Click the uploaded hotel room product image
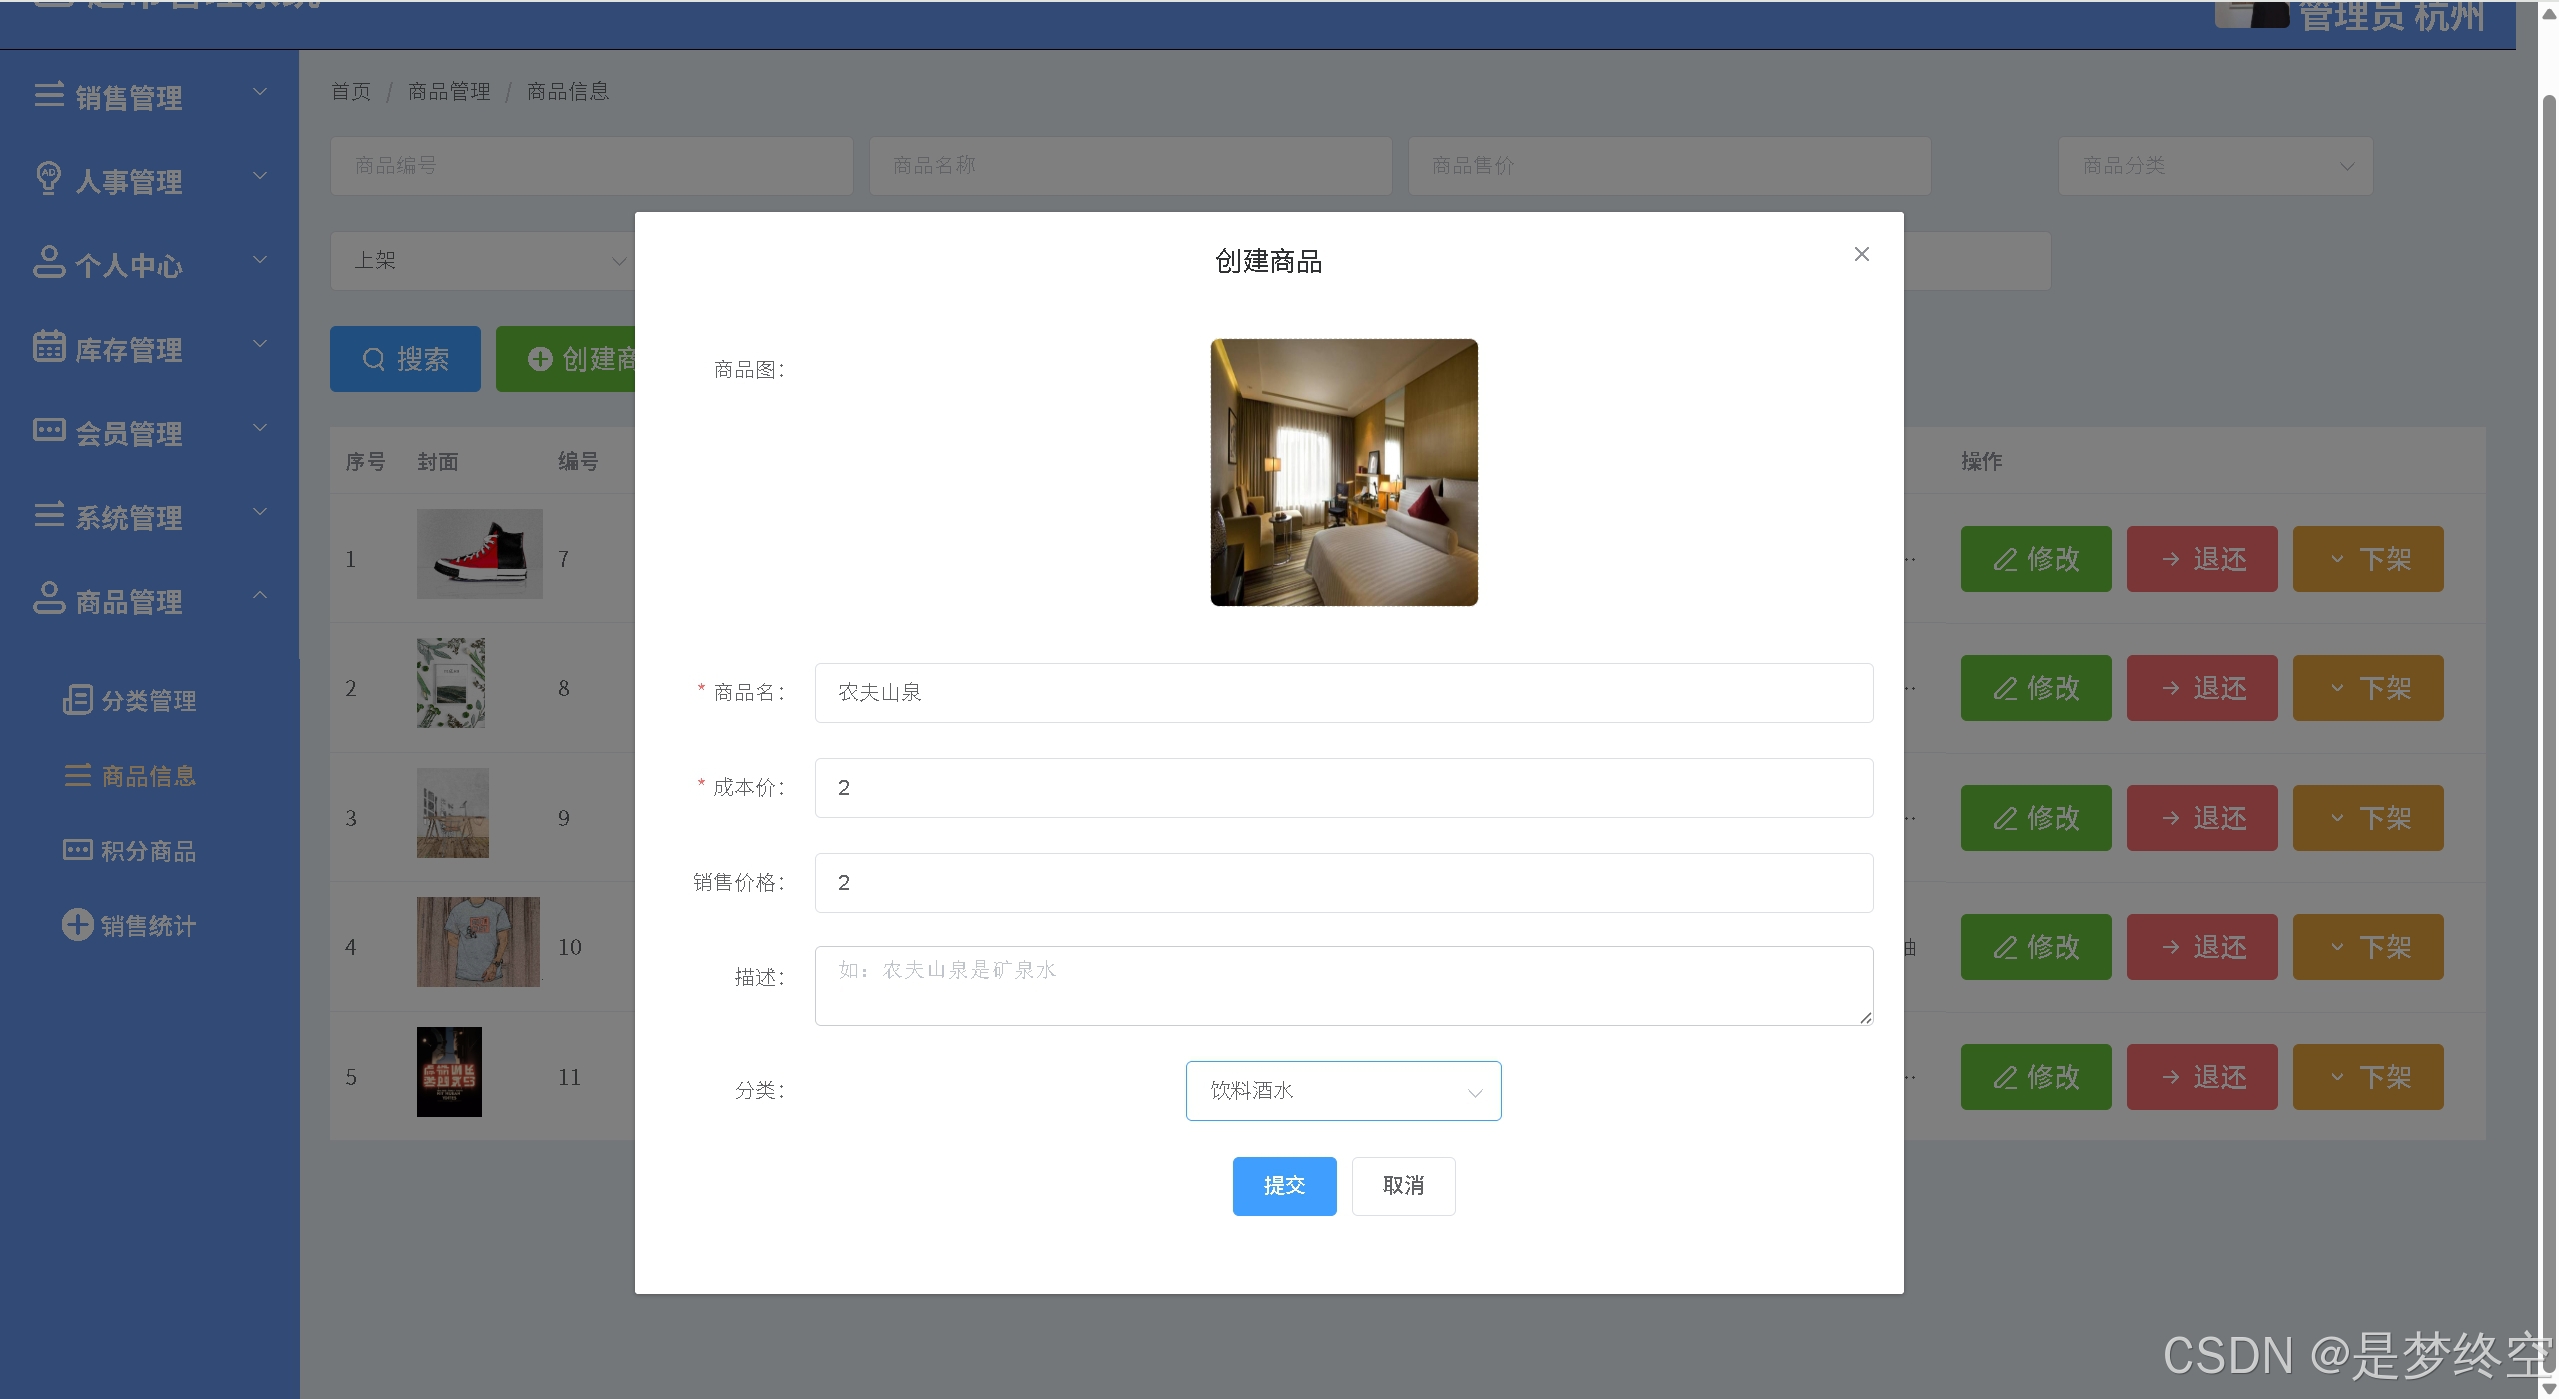The image size is (2559, 1399). (1343, 472)
